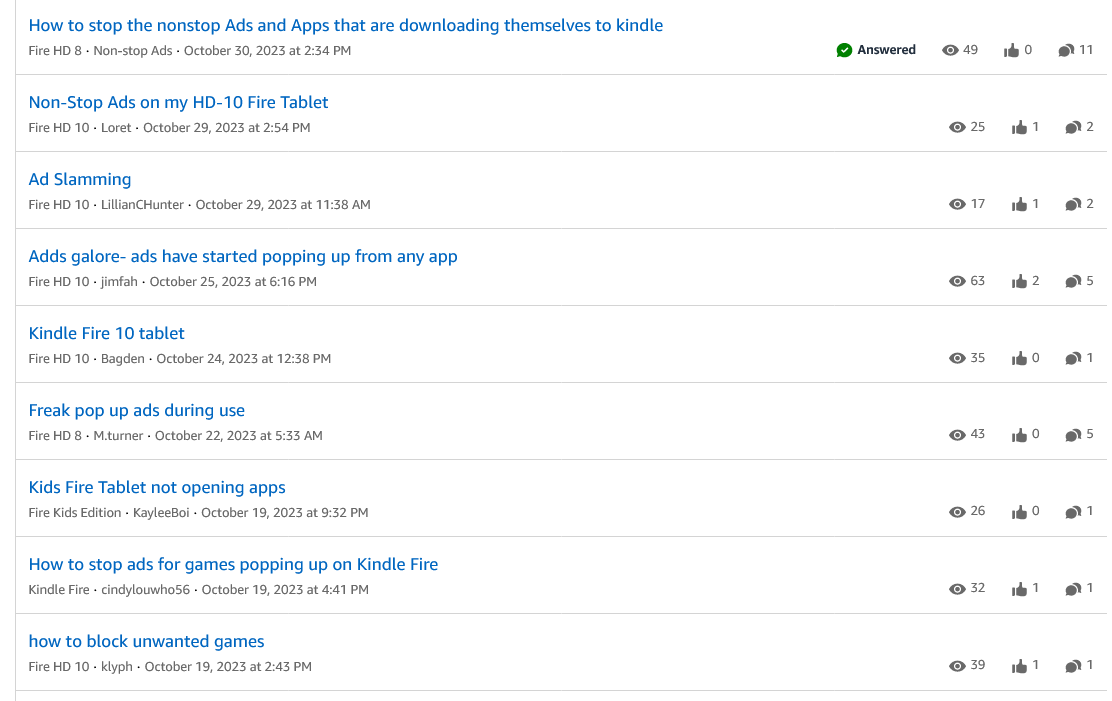Image resolution: width=1112 pixels, height=701 pixels.
Task: Click replies bubble icon on Adds galore thread
Action: [x=1073, y=281]
